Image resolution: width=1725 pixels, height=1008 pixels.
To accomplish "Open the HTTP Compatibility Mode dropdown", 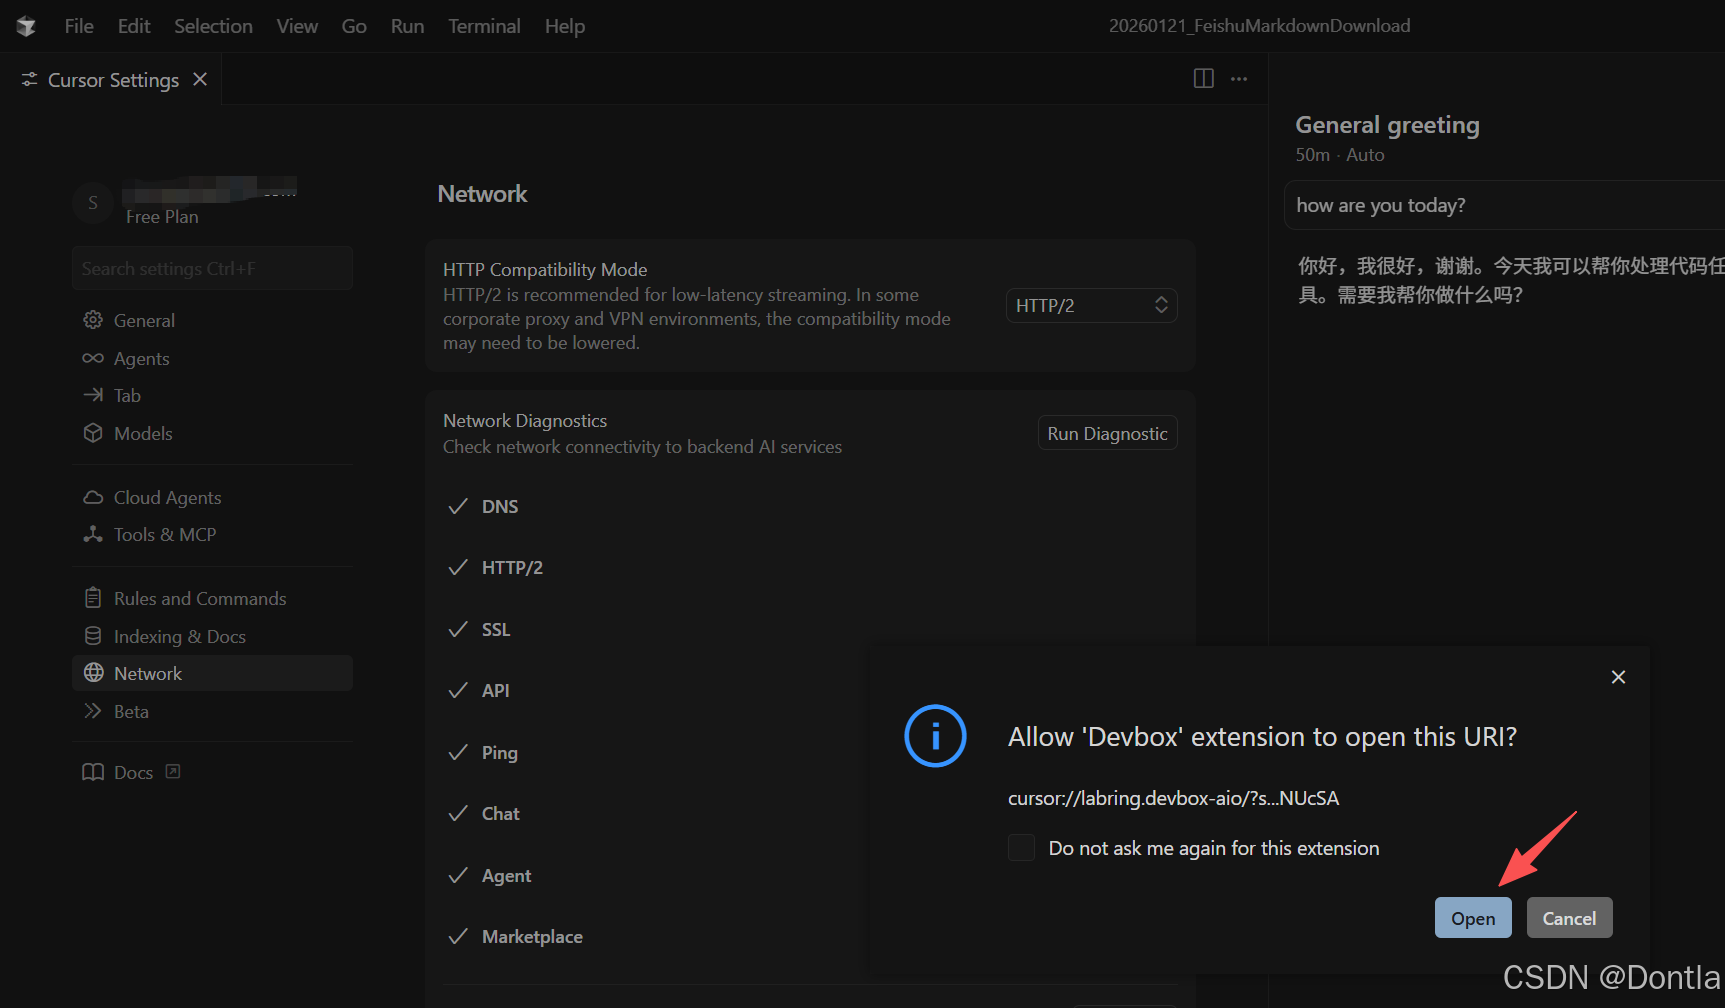I will pyautogui.click(x=1091, y=306).
